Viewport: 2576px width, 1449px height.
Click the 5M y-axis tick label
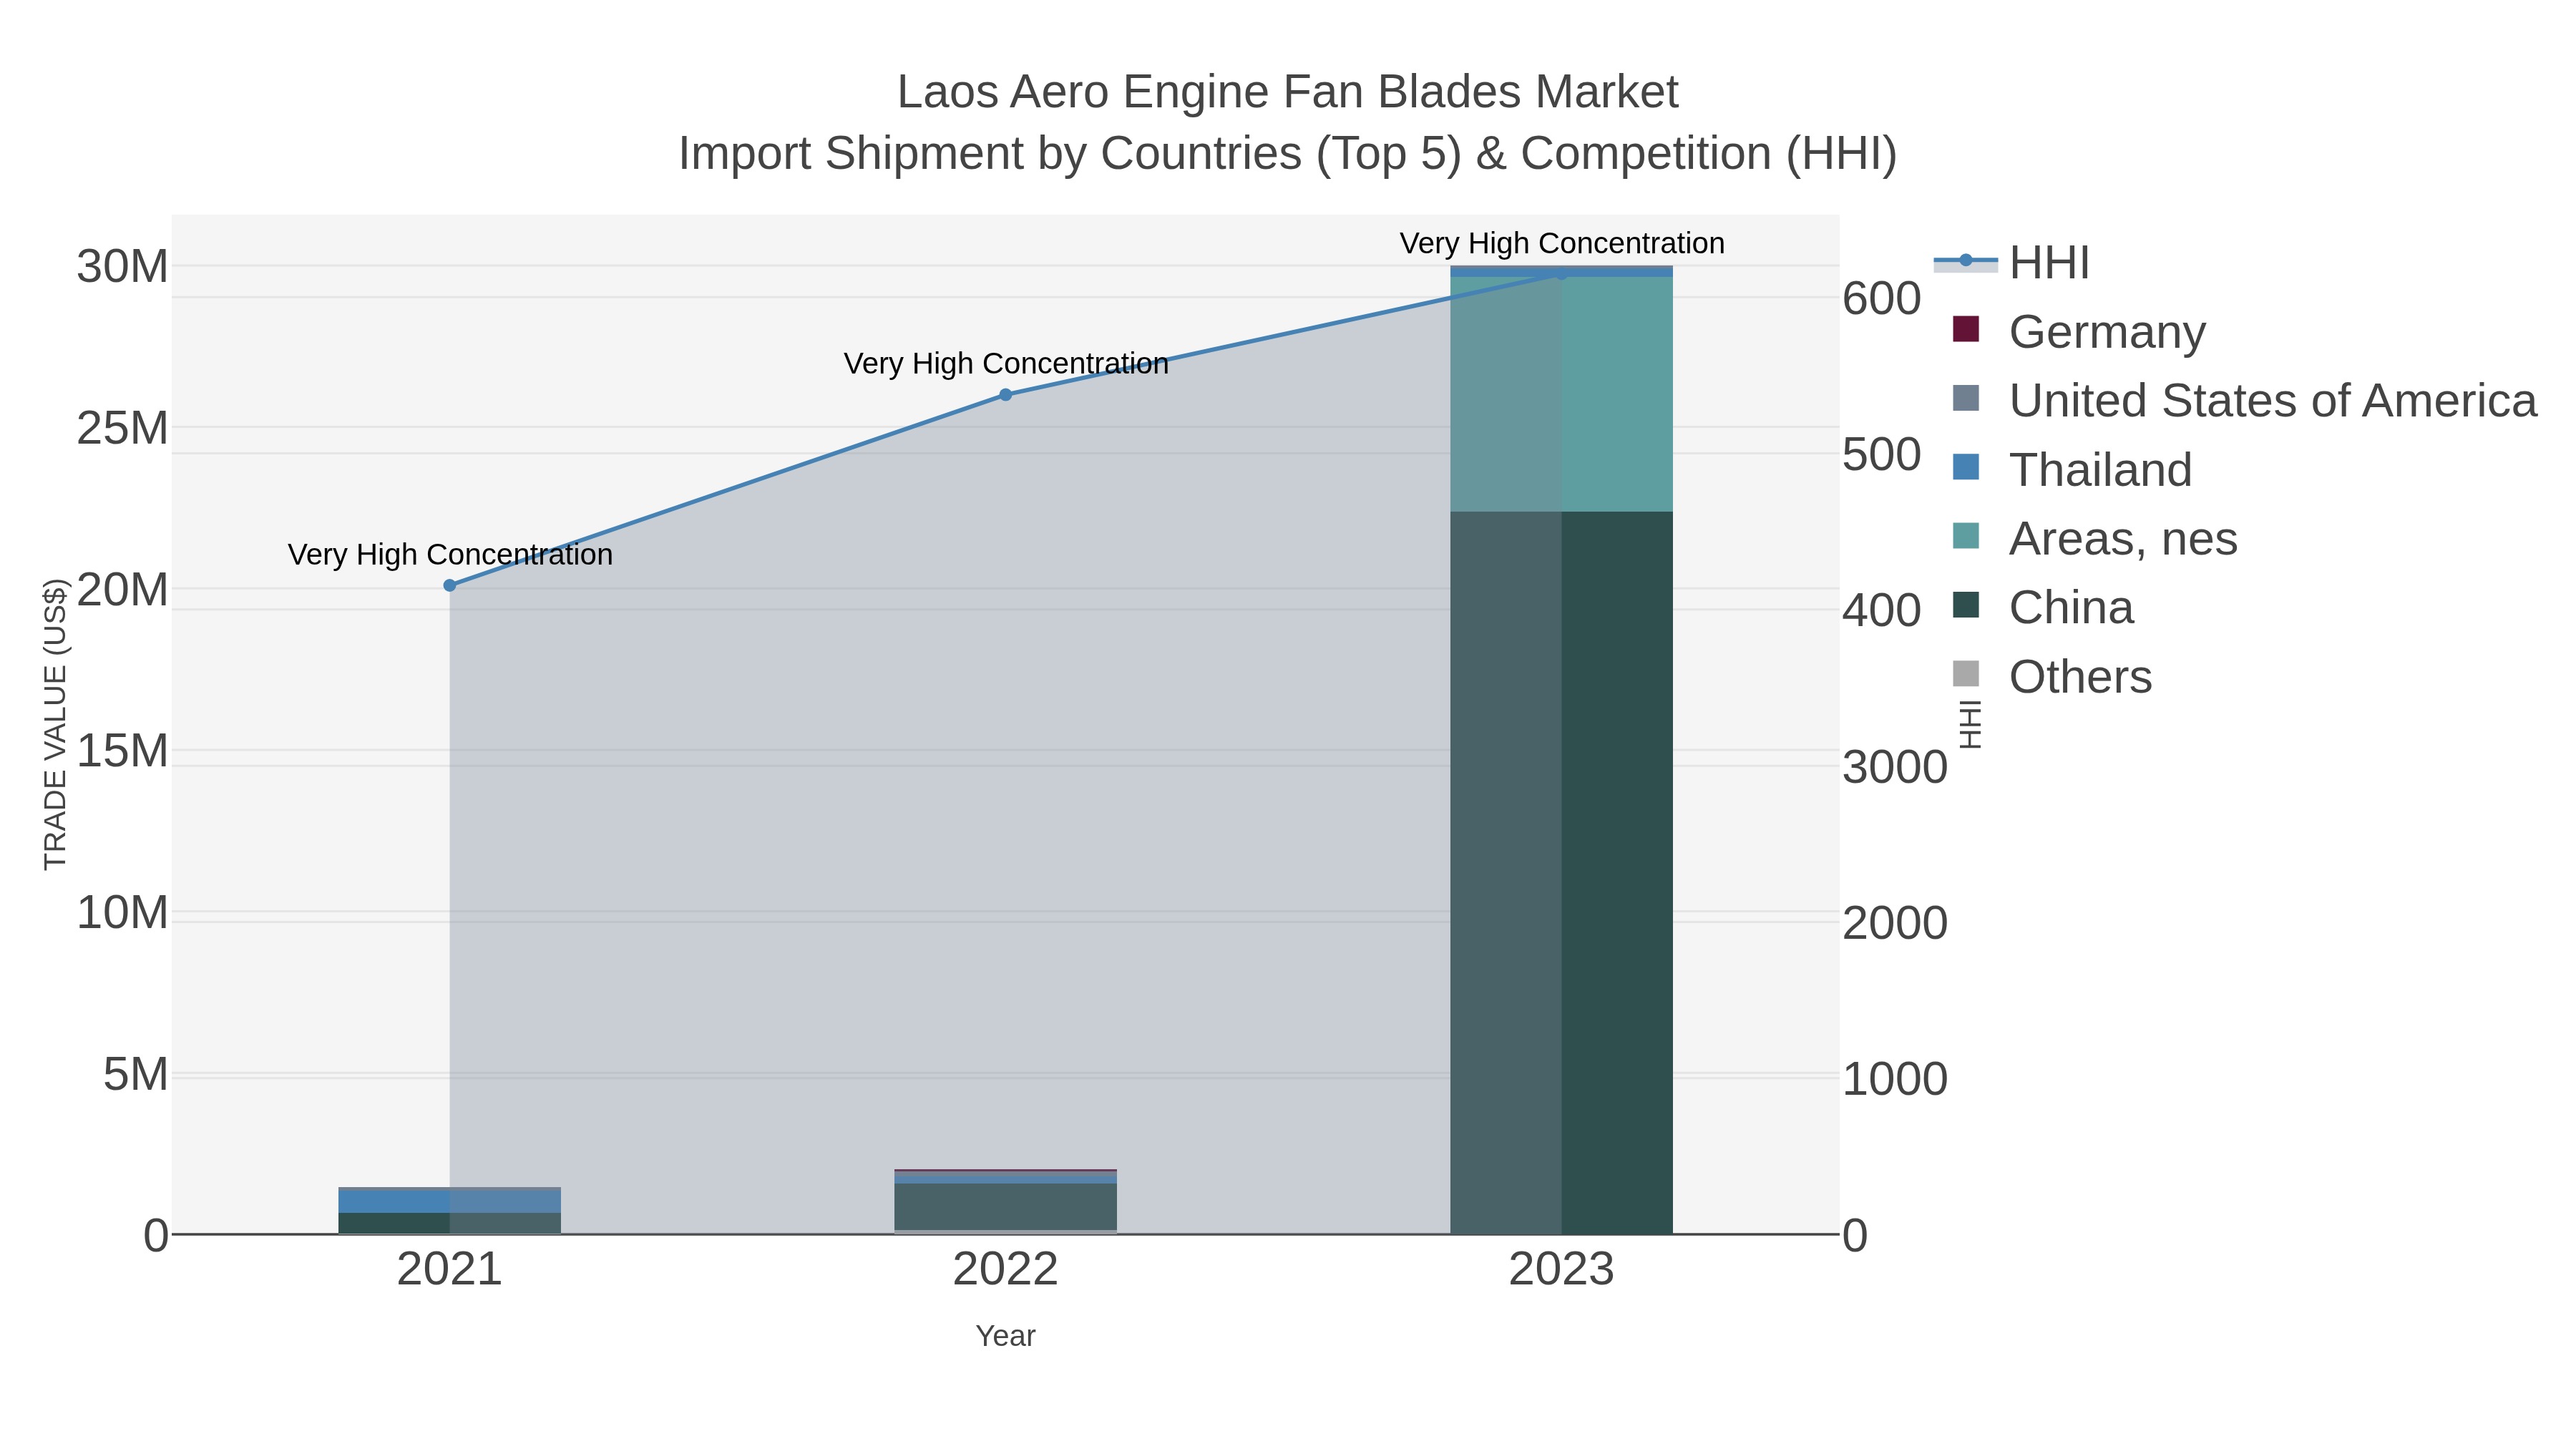136,1075
